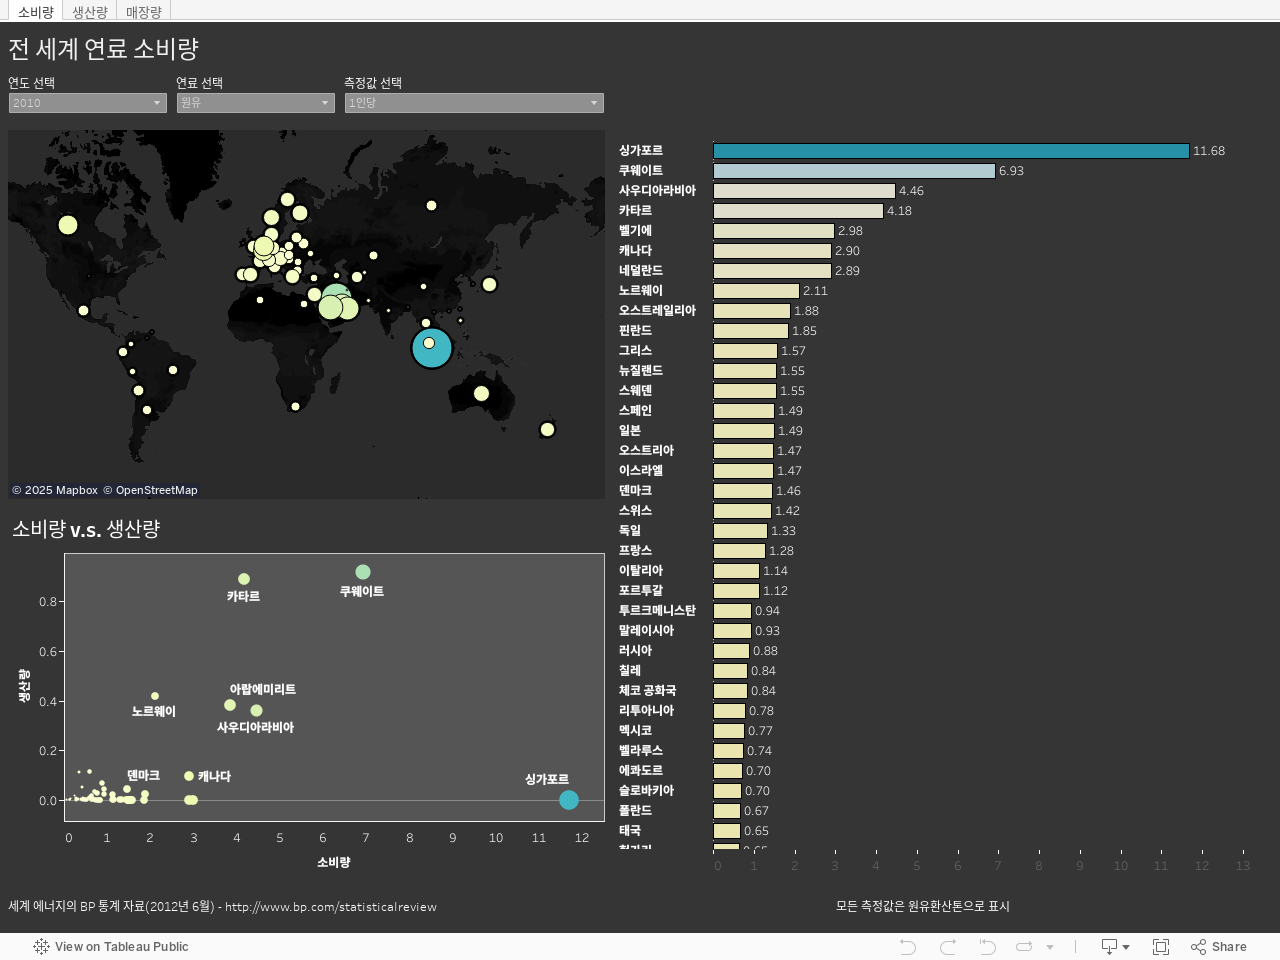The image size is (1280, 960).
Task: Click the 벨기에 label in bar list
Action: pyautogui.click(x=635, y=231)
